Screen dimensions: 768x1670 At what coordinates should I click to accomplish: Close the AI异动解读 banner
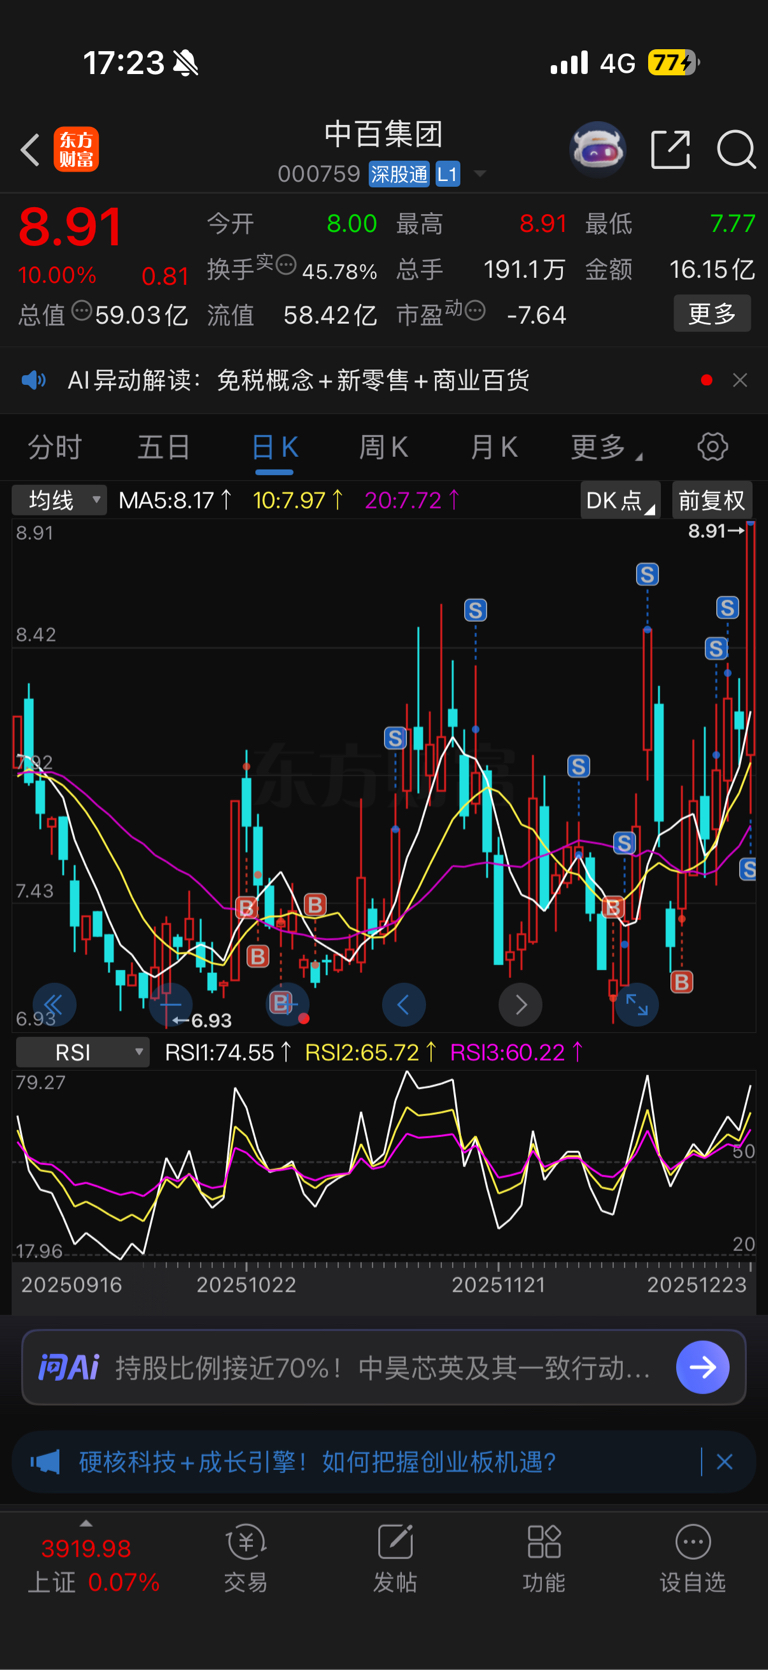740,380
